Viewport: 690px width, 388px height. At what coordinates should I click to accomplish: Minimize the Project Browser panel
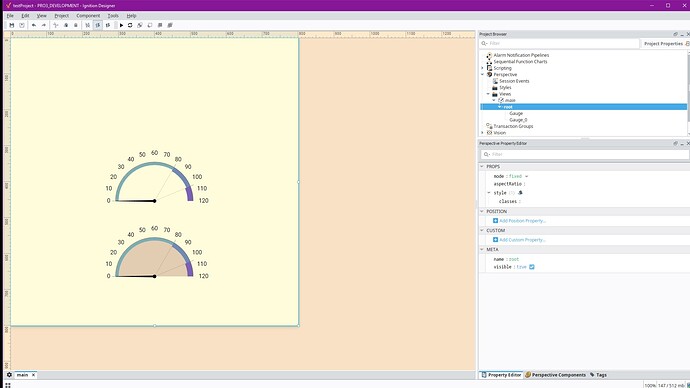pos(682,34)
